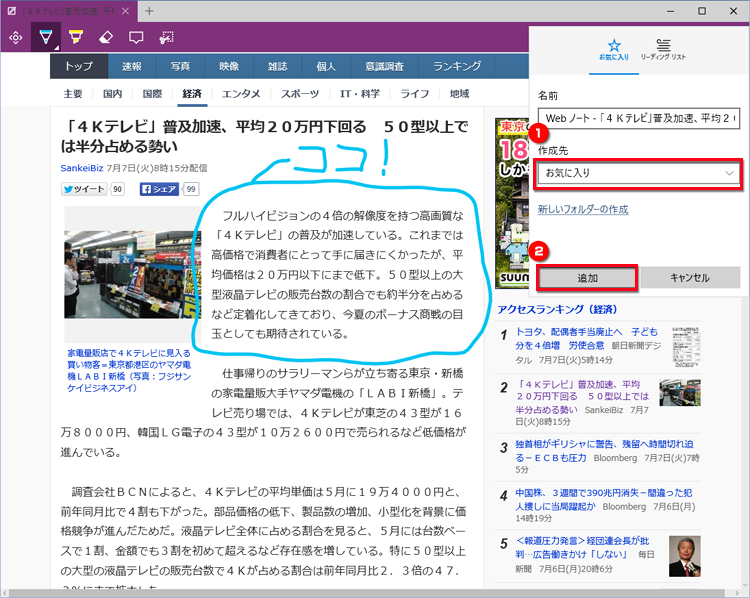750x598 pixels.
Task: Choose the Eraser tool
Action: (106, 38)
